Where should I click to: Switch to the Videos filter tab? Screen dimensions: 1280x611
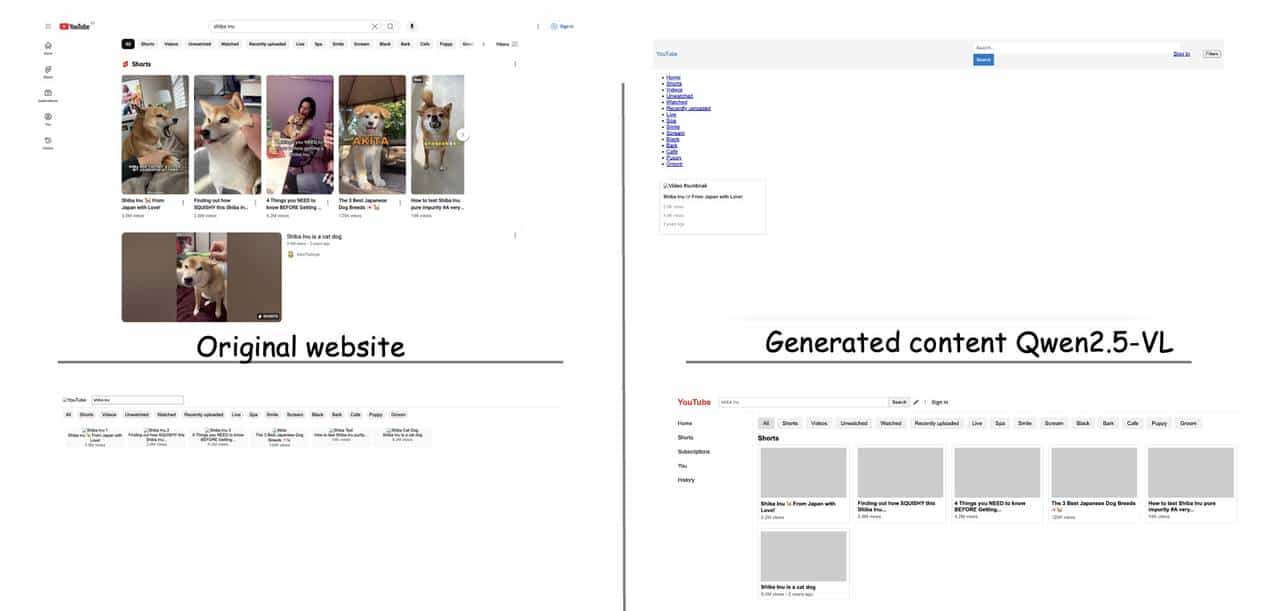(171, 44)
